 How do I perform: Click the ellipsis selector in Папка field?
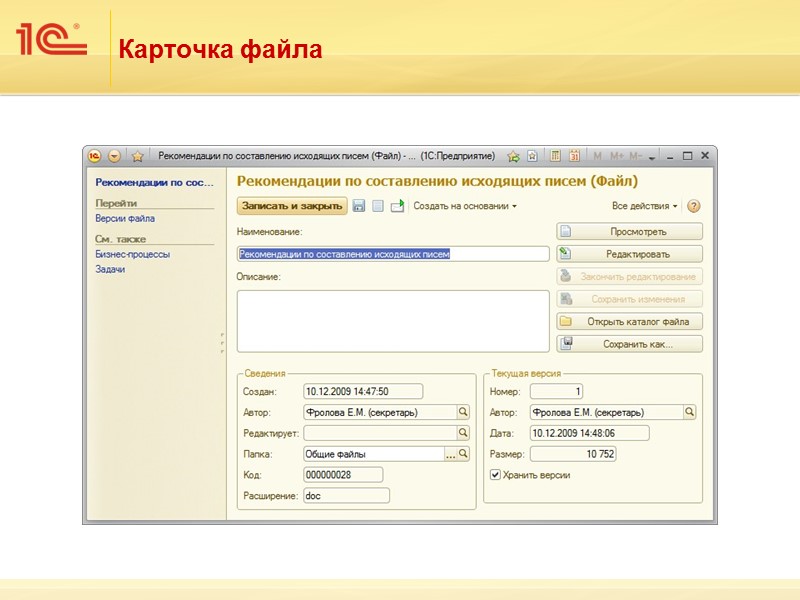451,454
